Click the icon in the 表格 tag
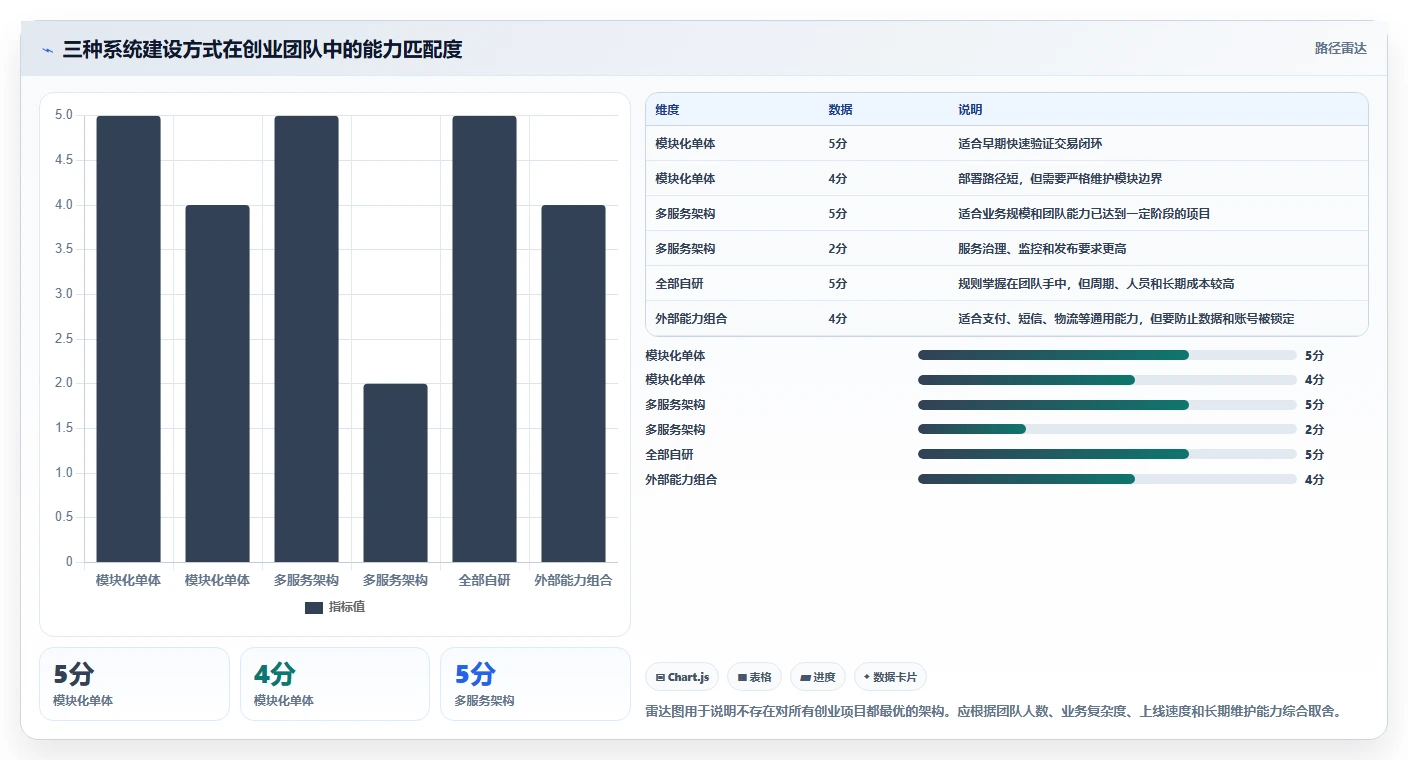The height and width of the screenshot is (760, 1408). coord(742,677)
